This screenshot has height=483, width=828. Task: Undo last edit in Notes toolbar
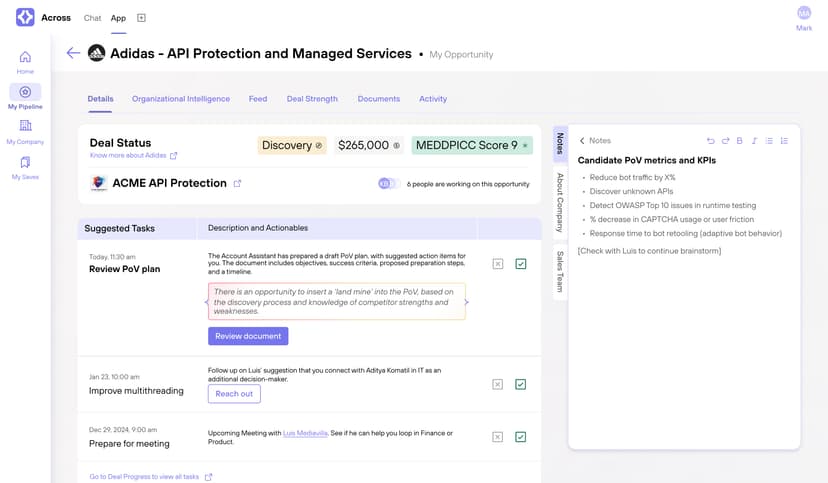(711, 141)
